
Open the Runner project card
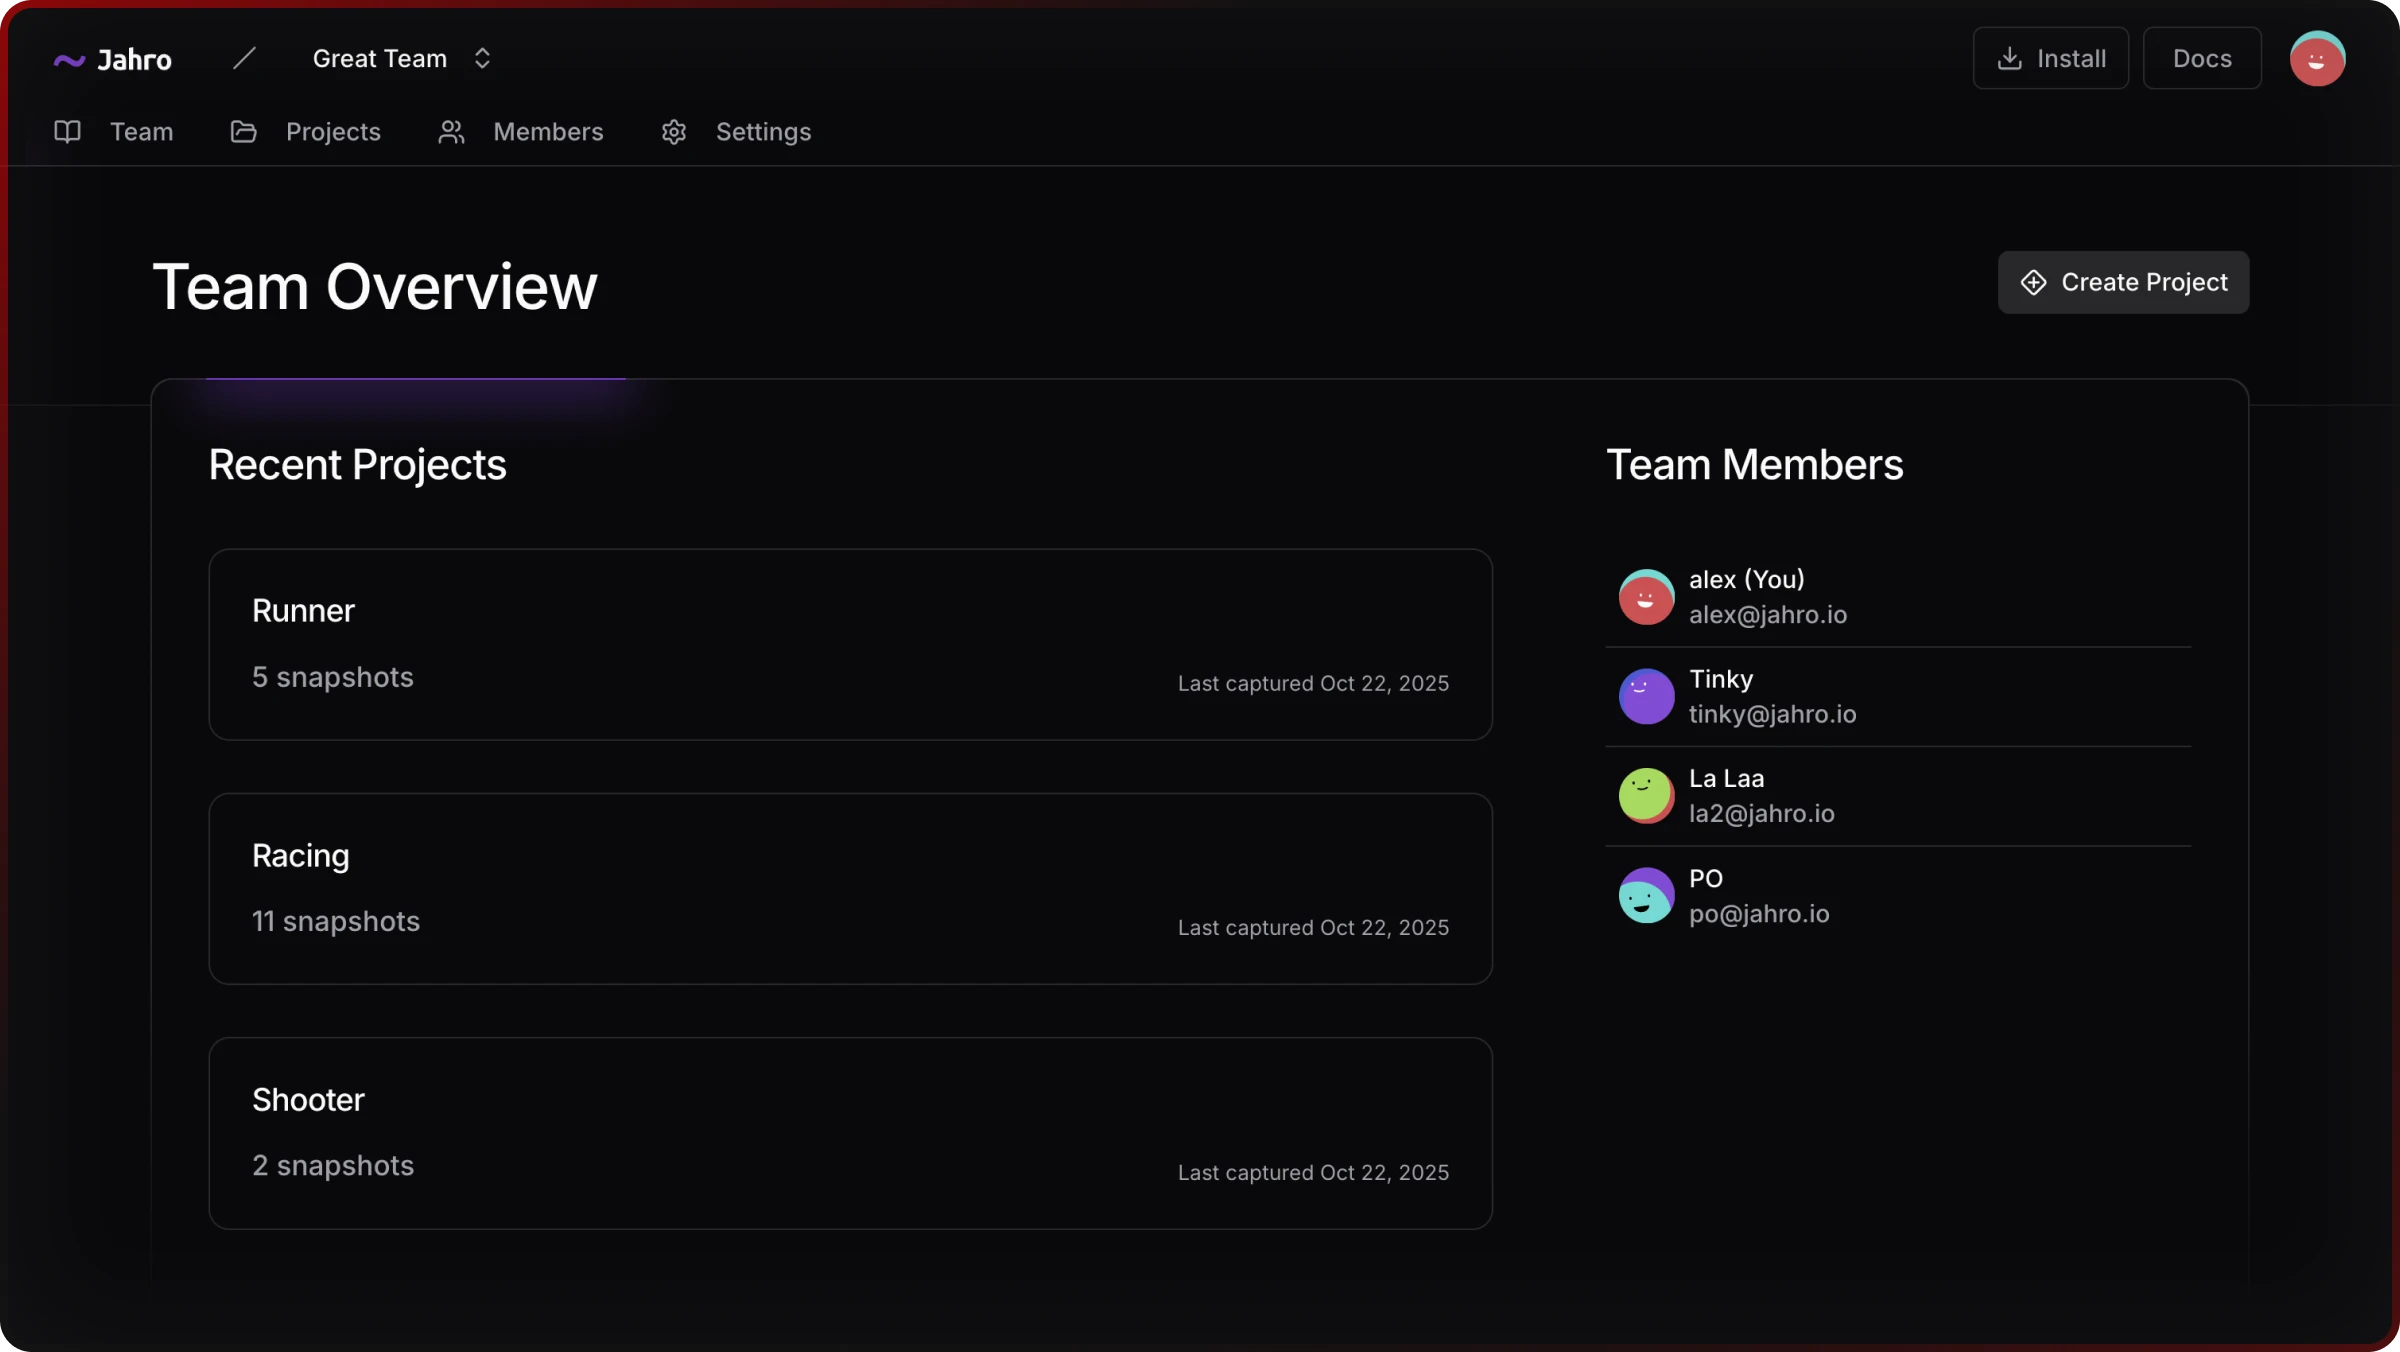[850, 645]
